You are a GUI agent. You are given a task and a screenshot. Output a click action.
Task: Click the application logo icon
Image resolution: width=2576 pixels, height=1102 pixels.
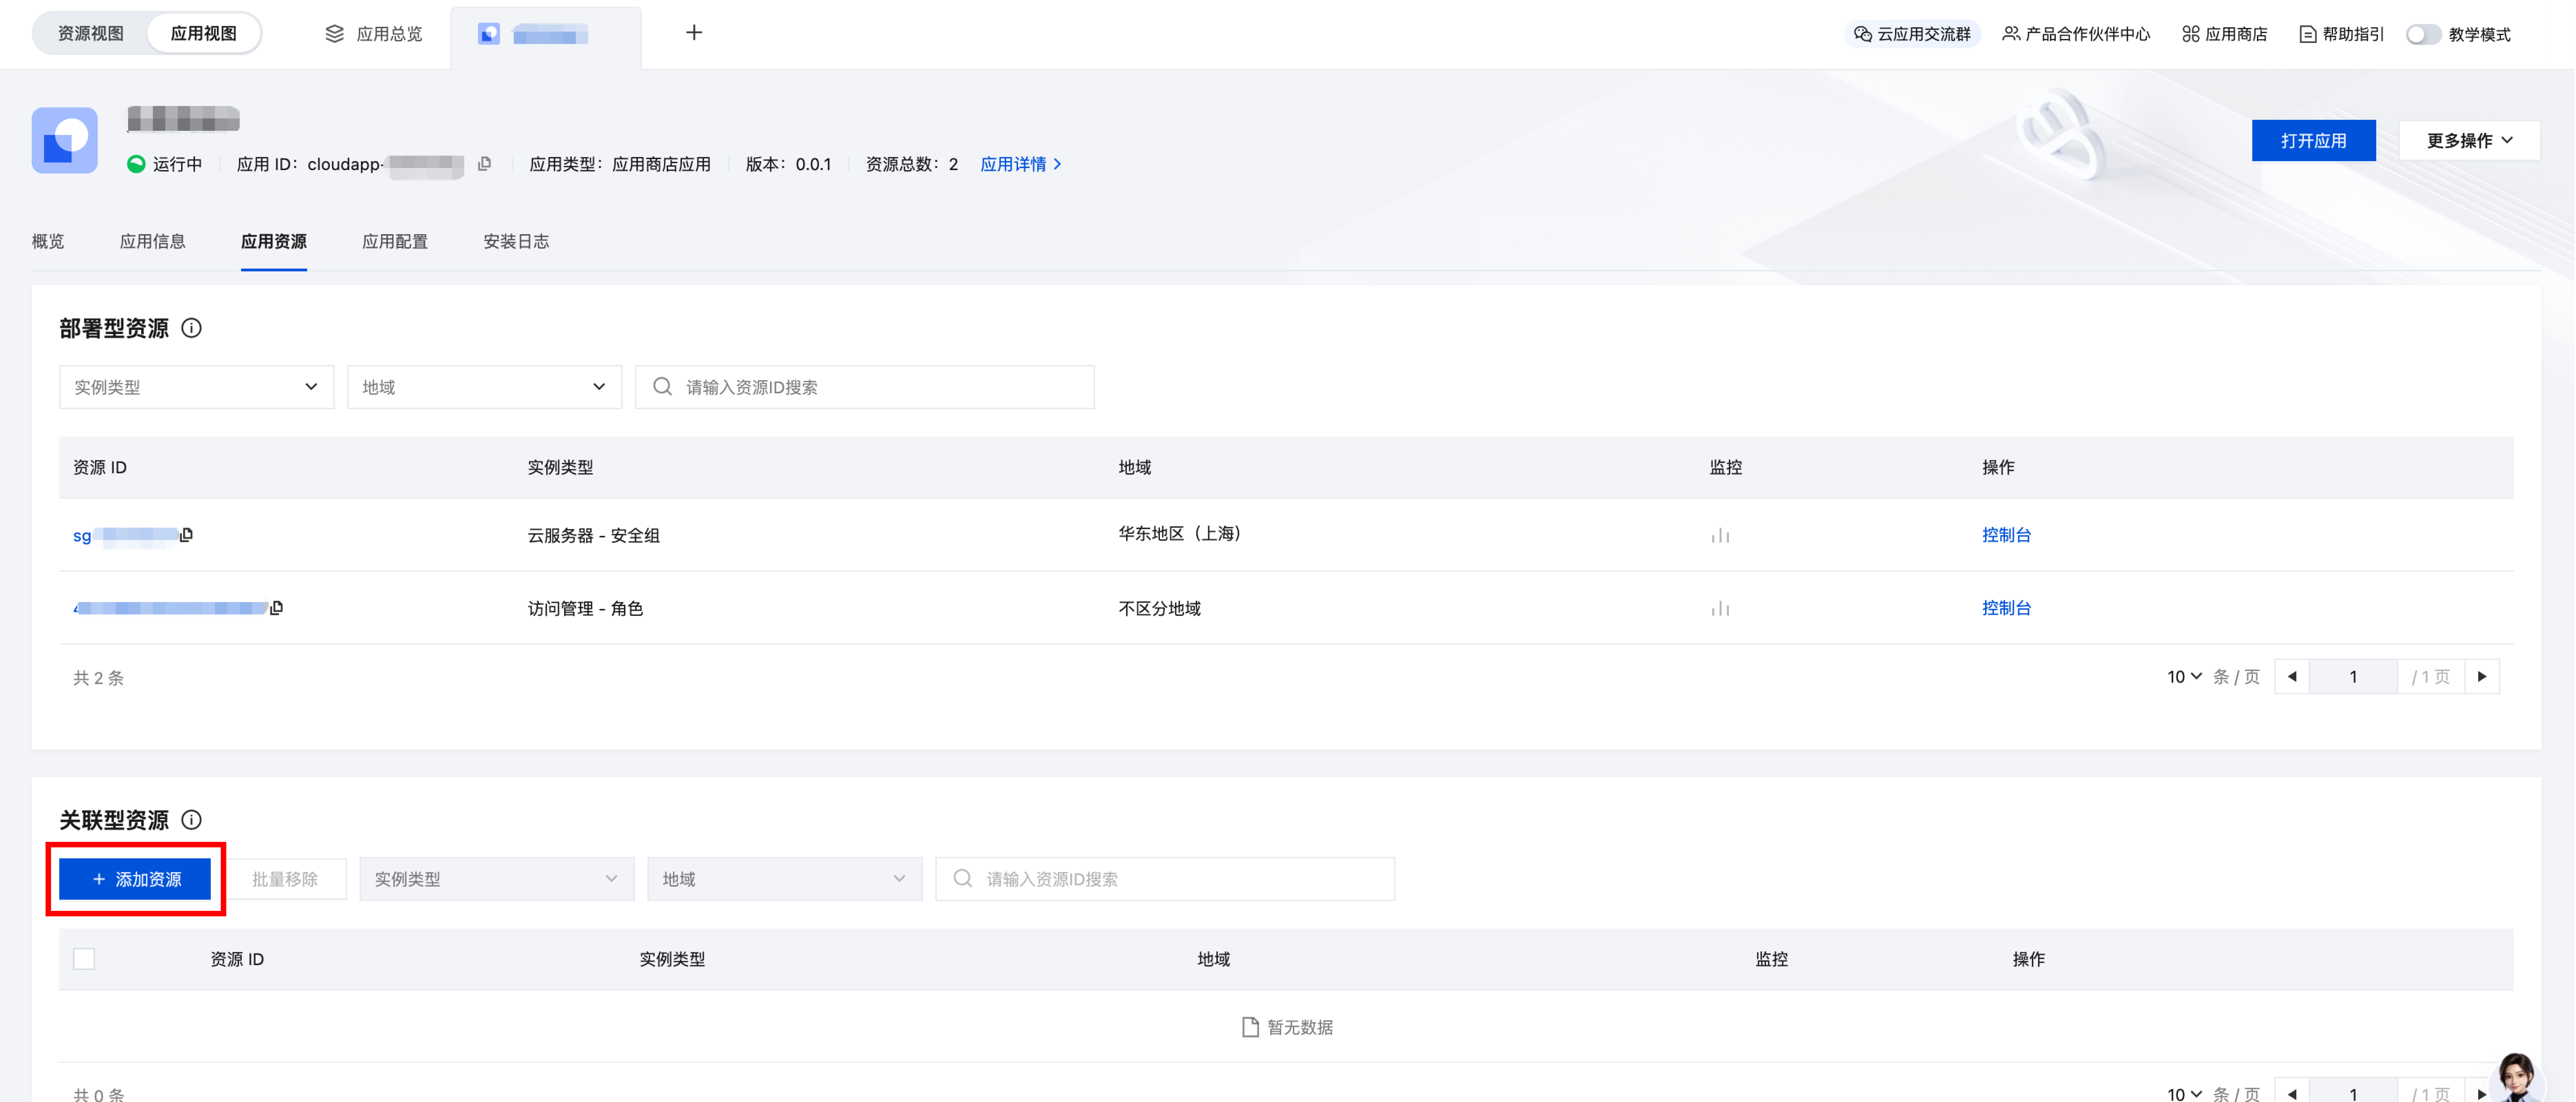pos(65,140)
